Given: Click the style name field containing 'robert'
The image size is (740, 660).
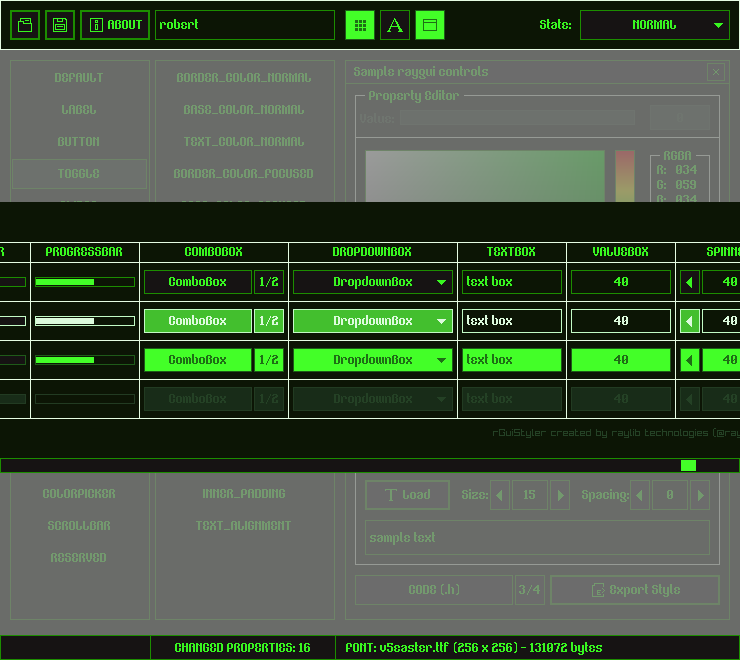Looking at the screenshot, I should (245, 25).
